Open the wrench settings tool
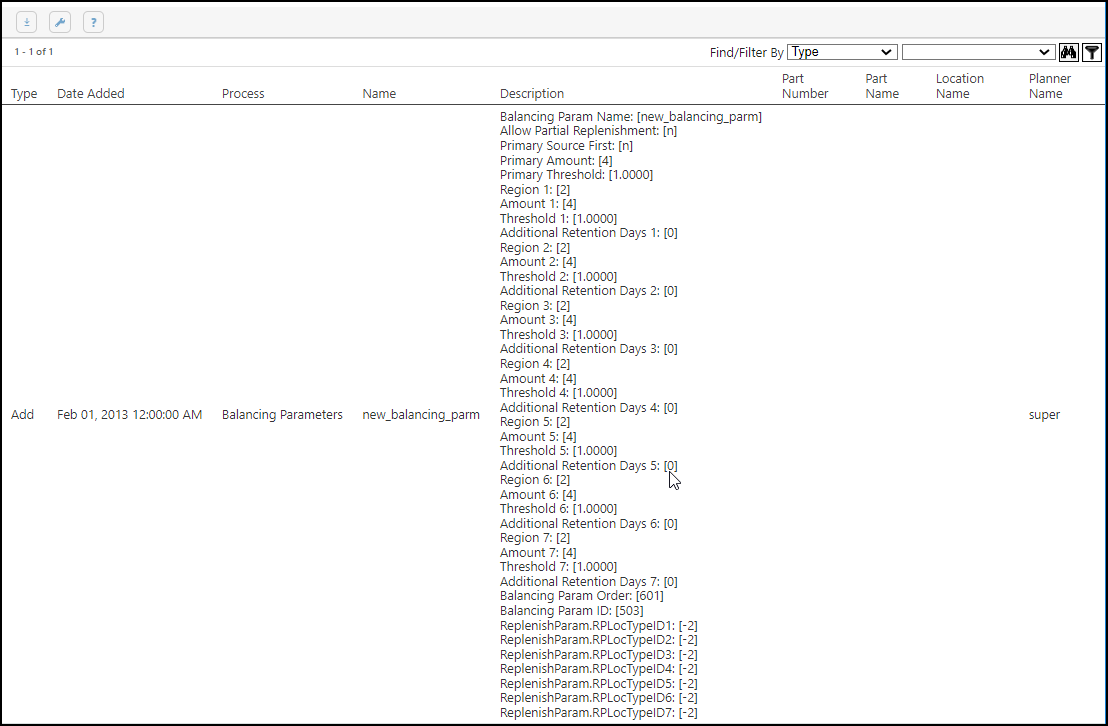The image size is (1108, 726). (60, 22)
